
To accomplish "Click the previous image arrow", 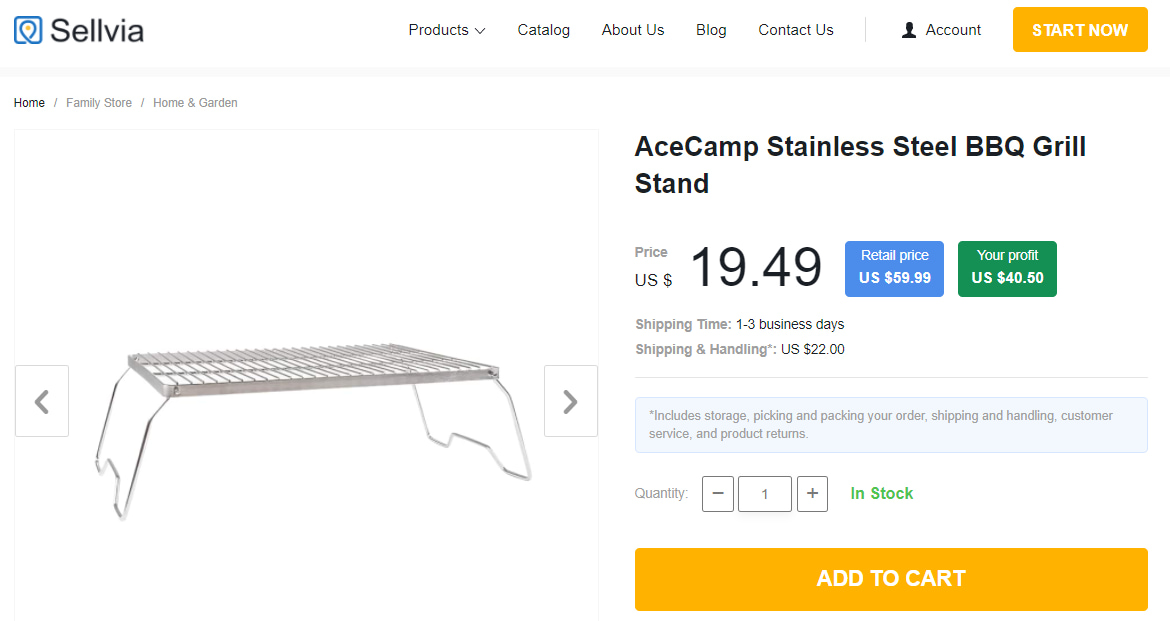I will point(41,400).
